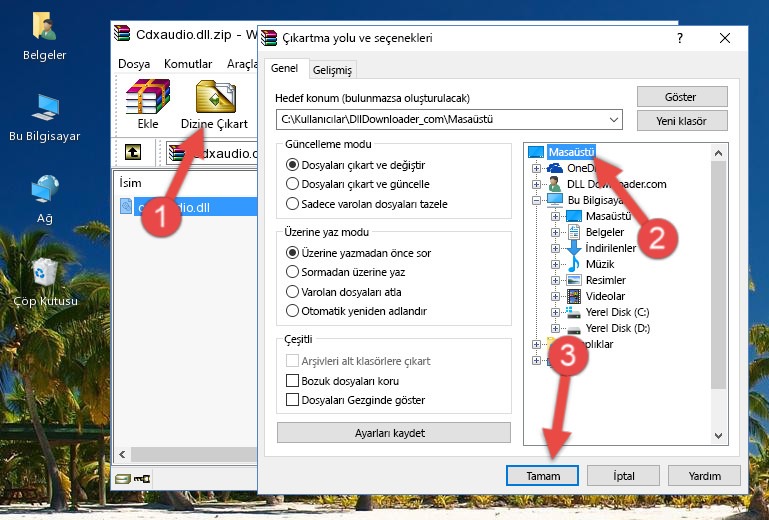
Task: Open the Dosya menu in WinRAR
Action: coord(134,64)
